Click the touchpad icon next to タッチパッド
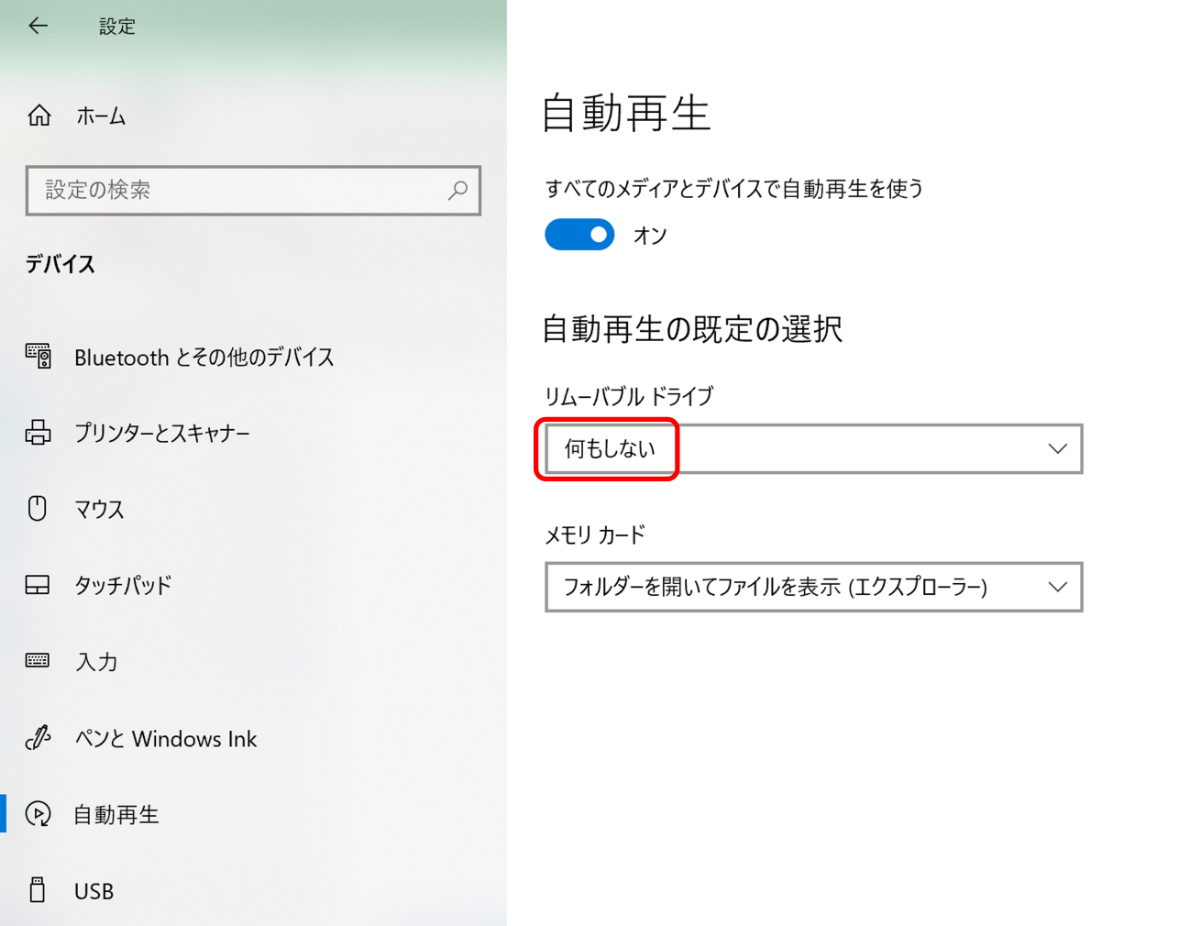Image resolution: width=1200 pixels, height=926 pixels. pyautogui.click(x=37, y=586)
